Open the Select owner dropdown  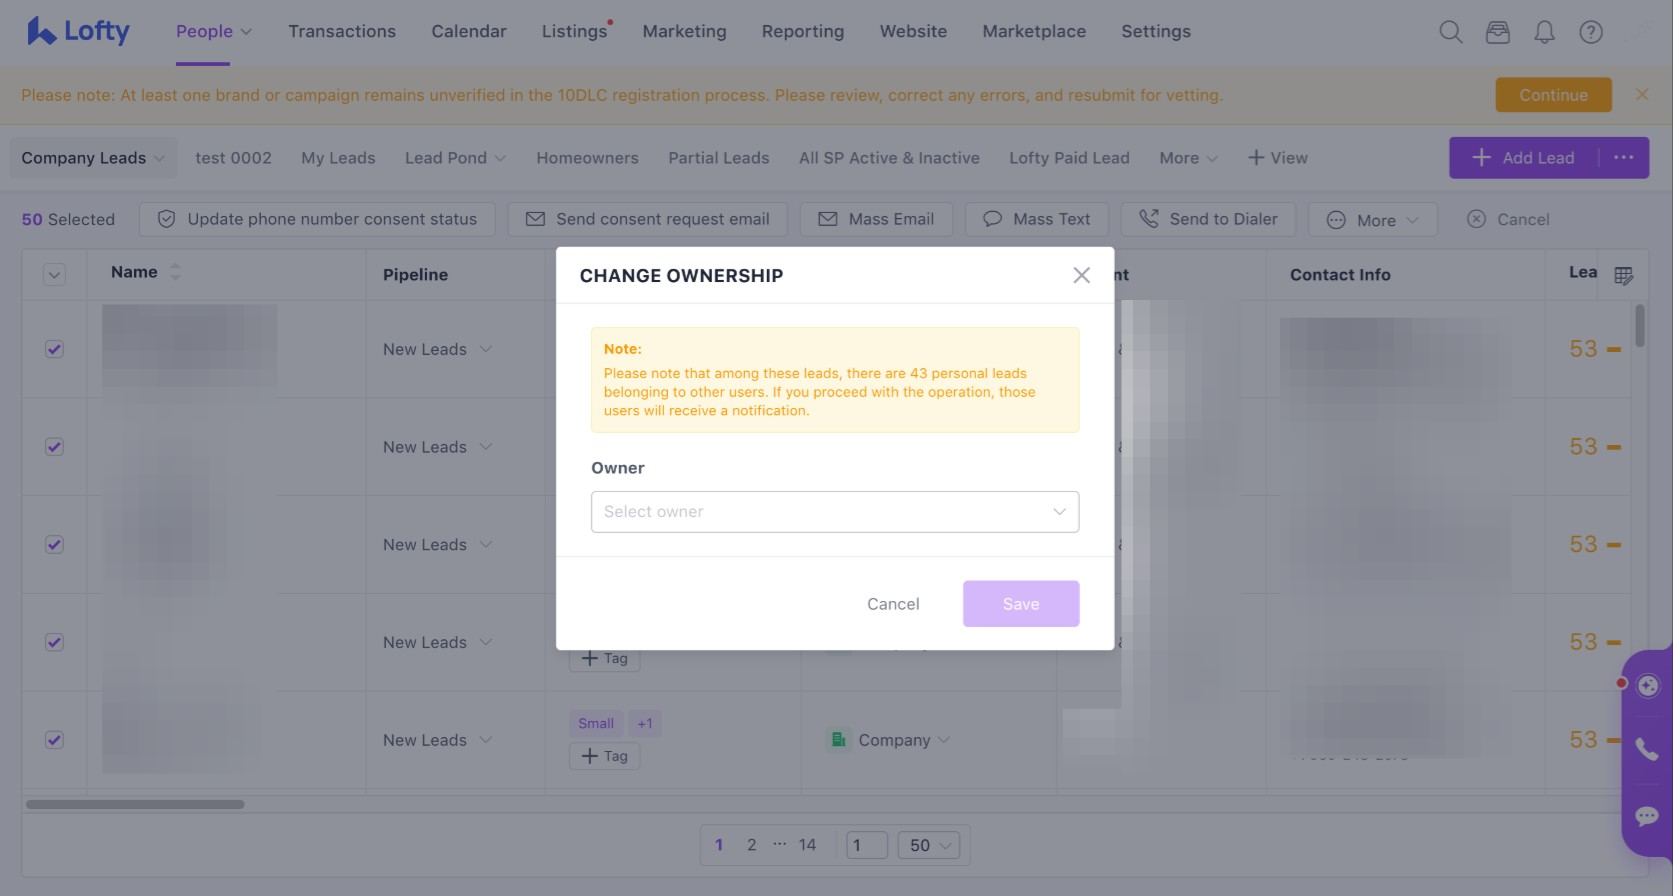tap(834, 512)
